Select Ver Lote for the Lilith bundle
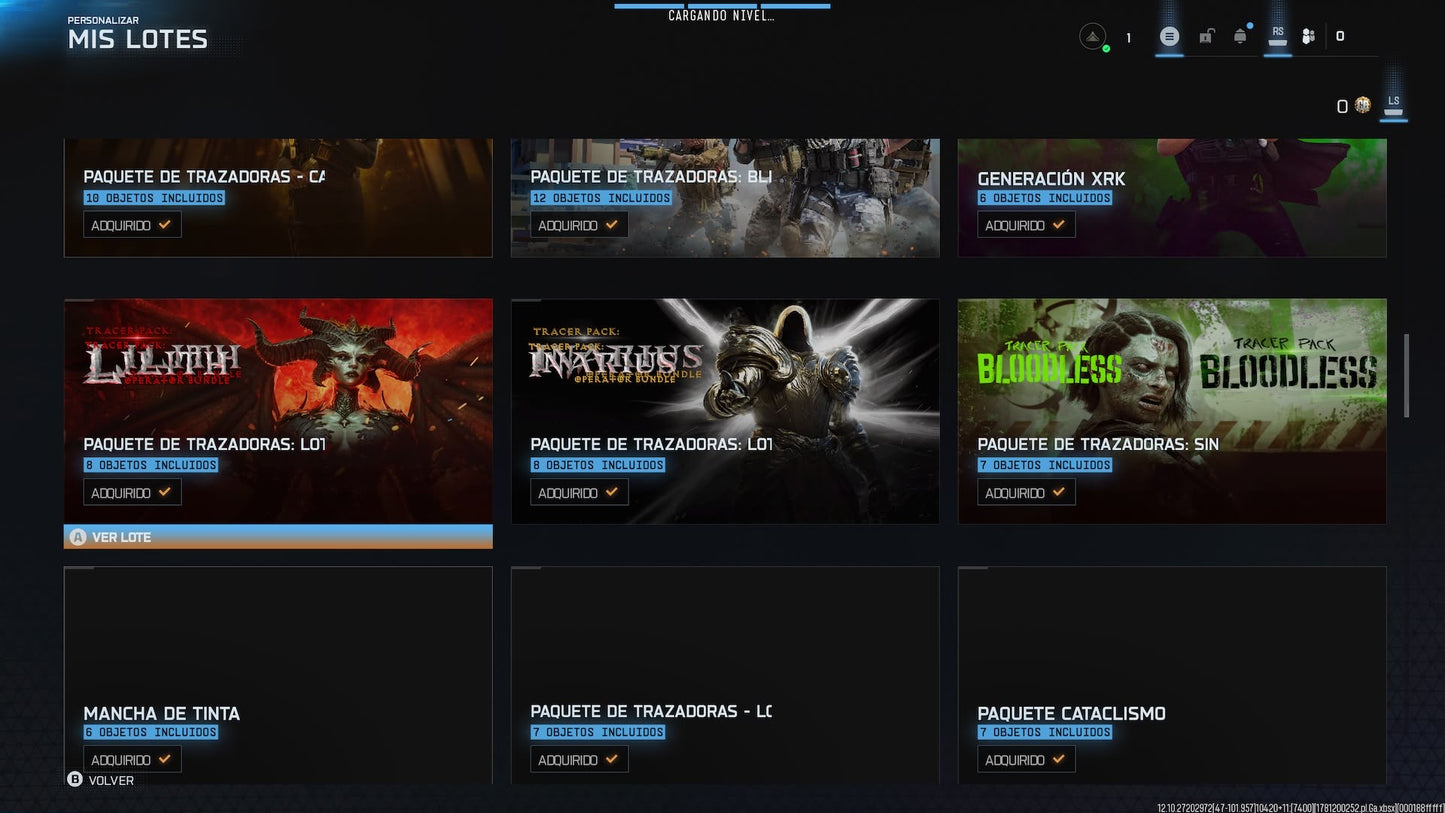The height and width of the screenshot is (813, 1445). click(278, 537)
